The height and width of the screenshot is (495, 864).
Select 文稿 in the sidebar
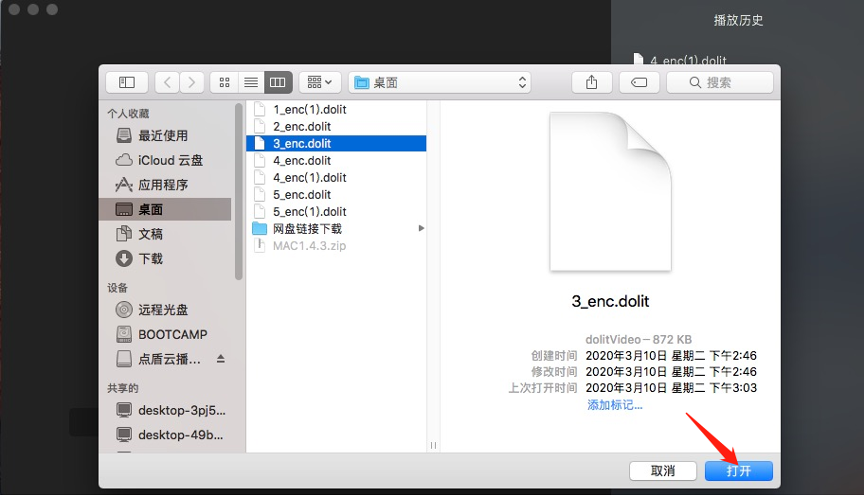click(x=165, y=234)
